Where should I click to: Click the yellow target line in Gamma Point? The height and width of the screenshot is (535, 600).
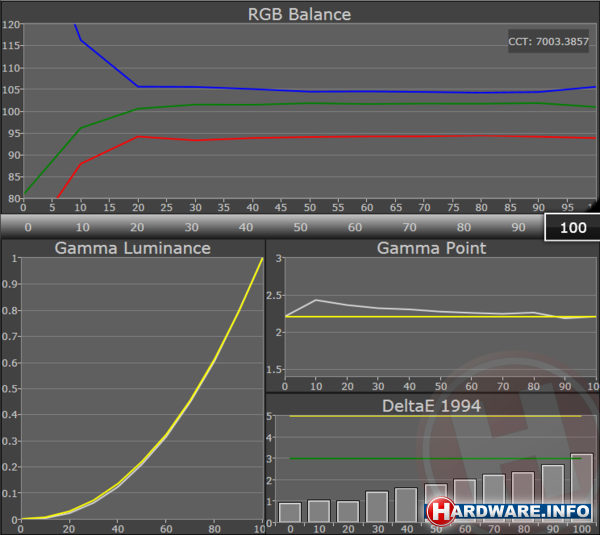(x=440, y=317)
